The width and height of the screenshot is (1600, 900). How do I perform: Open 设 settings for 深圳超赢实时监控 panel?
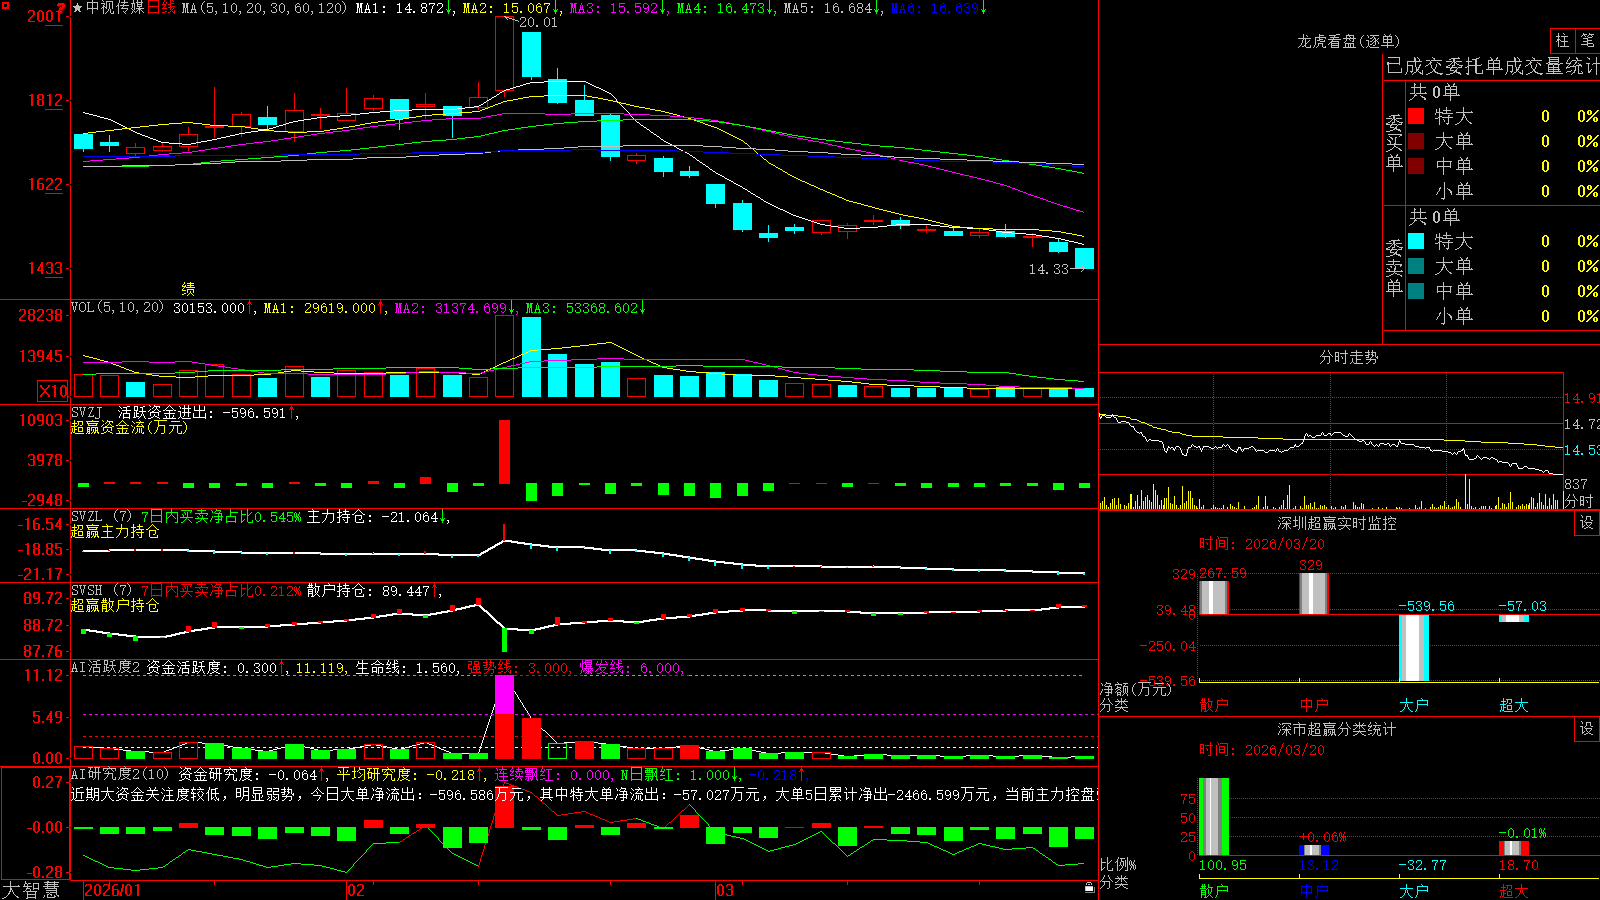1587,523
